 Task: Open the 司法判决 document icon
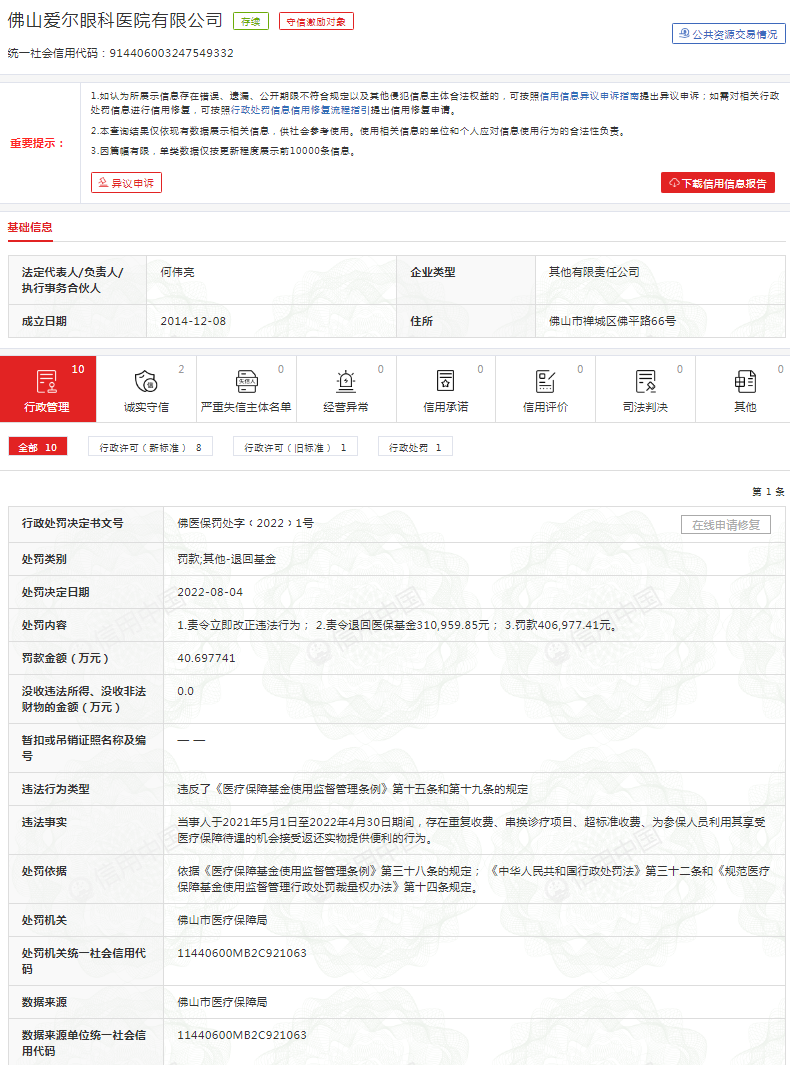coord(645,382)
